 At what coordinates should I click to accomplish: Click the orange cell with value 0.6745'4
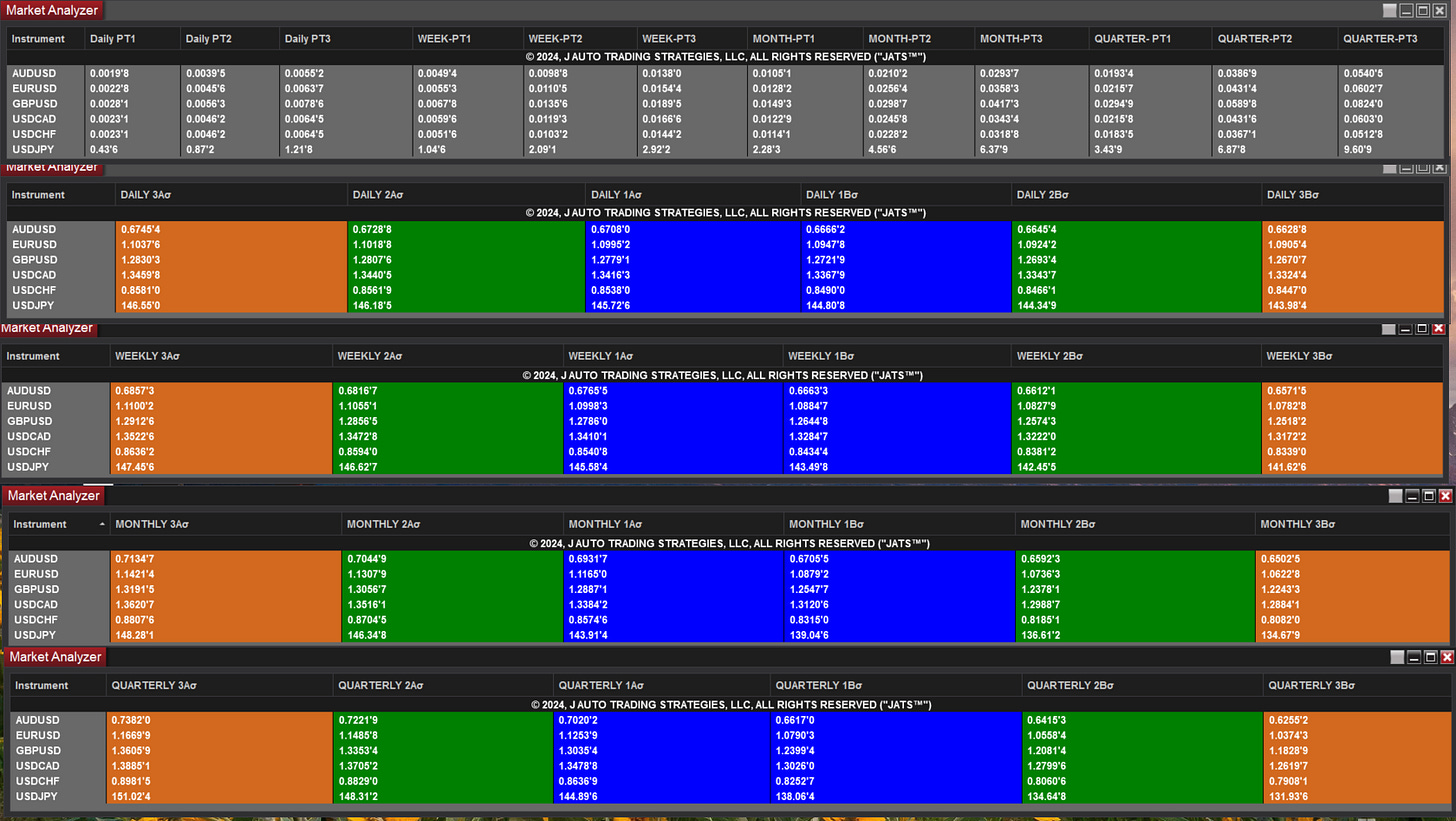(x=232, y=229)
